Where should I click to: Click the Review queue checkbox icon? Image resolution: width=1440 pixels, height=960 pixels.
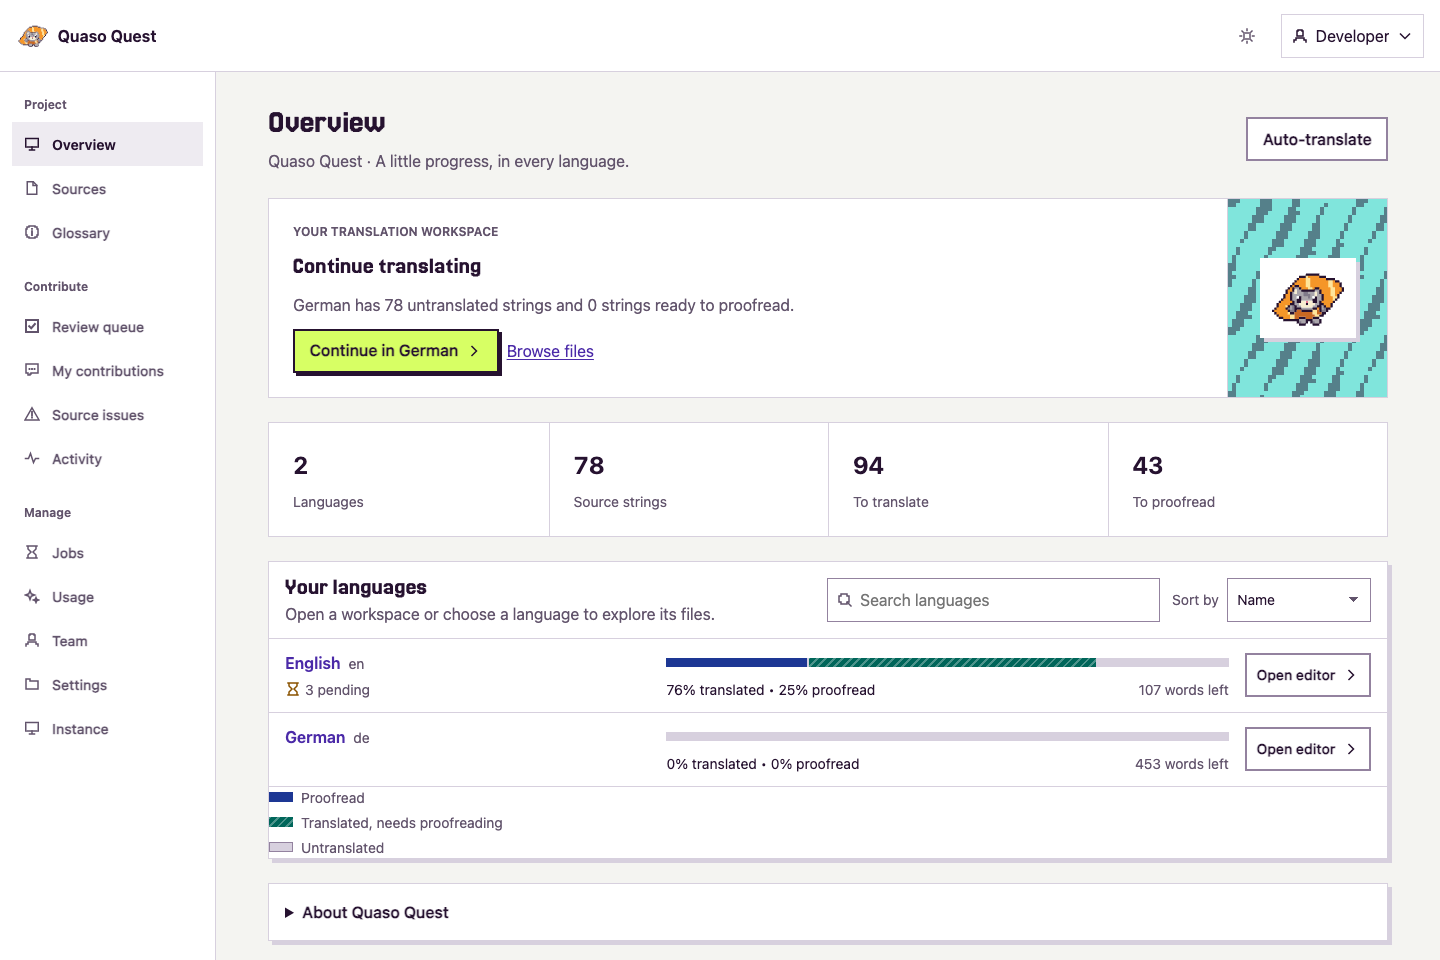tap(32, 326)
